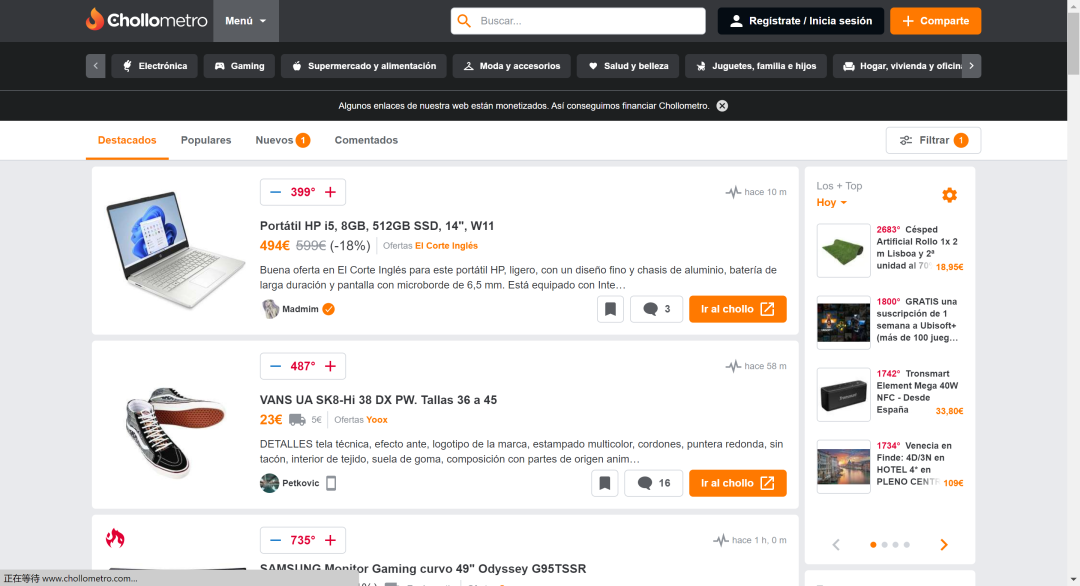This screenshot has height=586, width=1080.
Task: Click the Tronsmart speaker thumbnail
Action: tap(844, 395)
